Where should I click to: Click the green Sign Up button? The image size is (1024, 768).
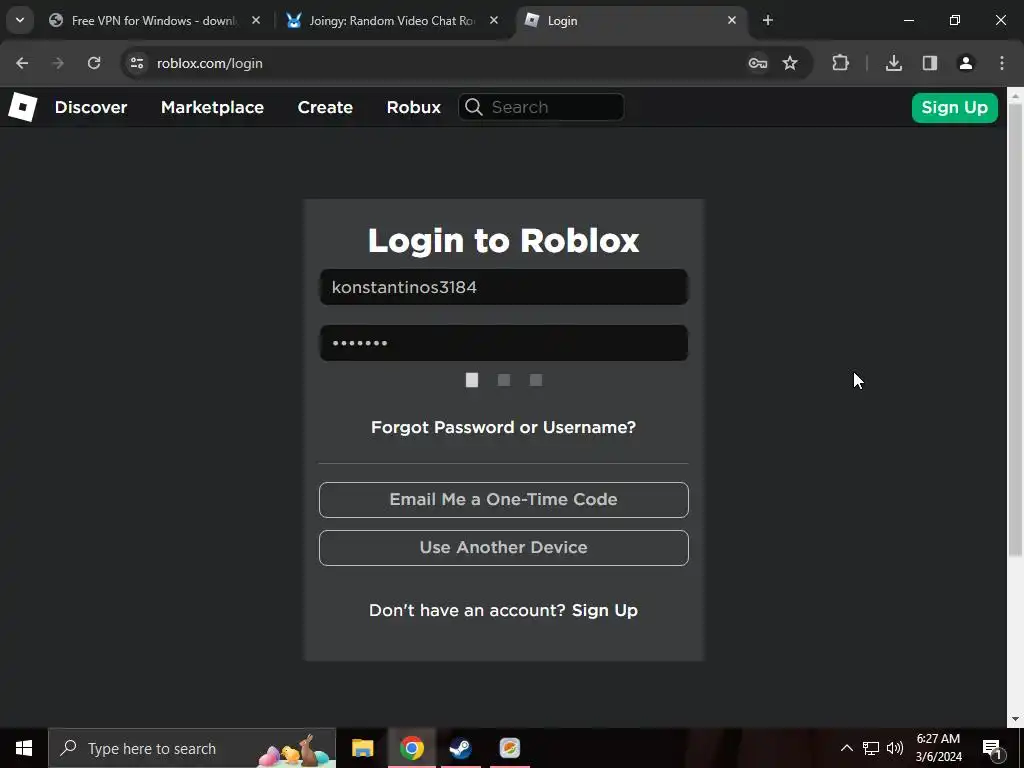coord(954,107)
